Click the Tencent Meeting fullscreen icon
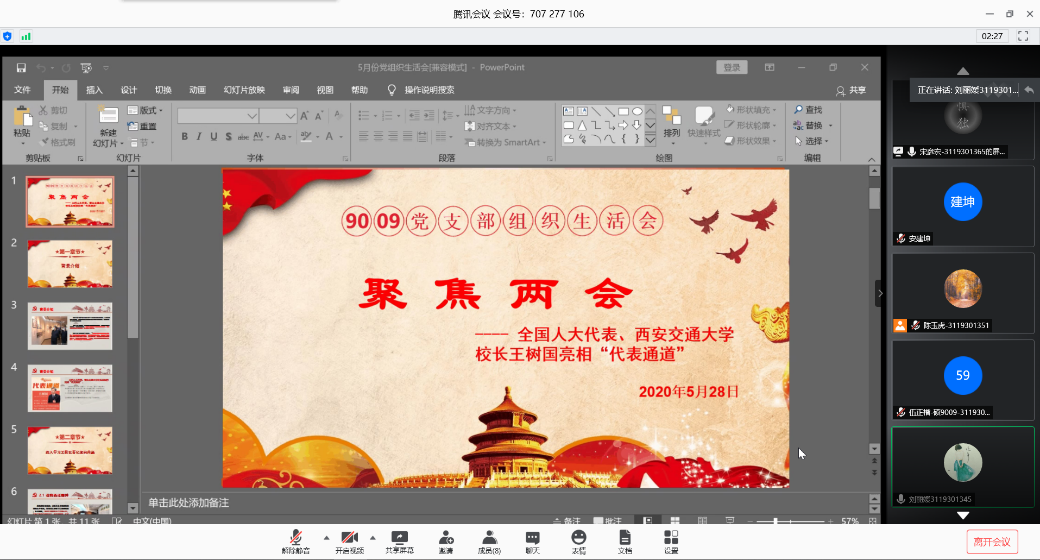Screen dimensions: 1040x560 pos(1023,36)
